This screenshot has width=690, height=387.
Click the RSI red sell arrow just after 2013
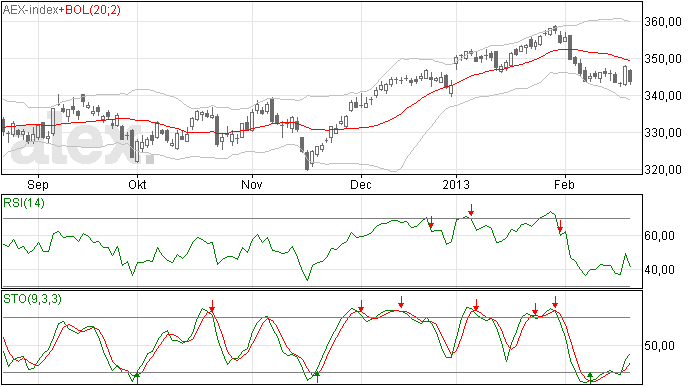pos(471,210)
